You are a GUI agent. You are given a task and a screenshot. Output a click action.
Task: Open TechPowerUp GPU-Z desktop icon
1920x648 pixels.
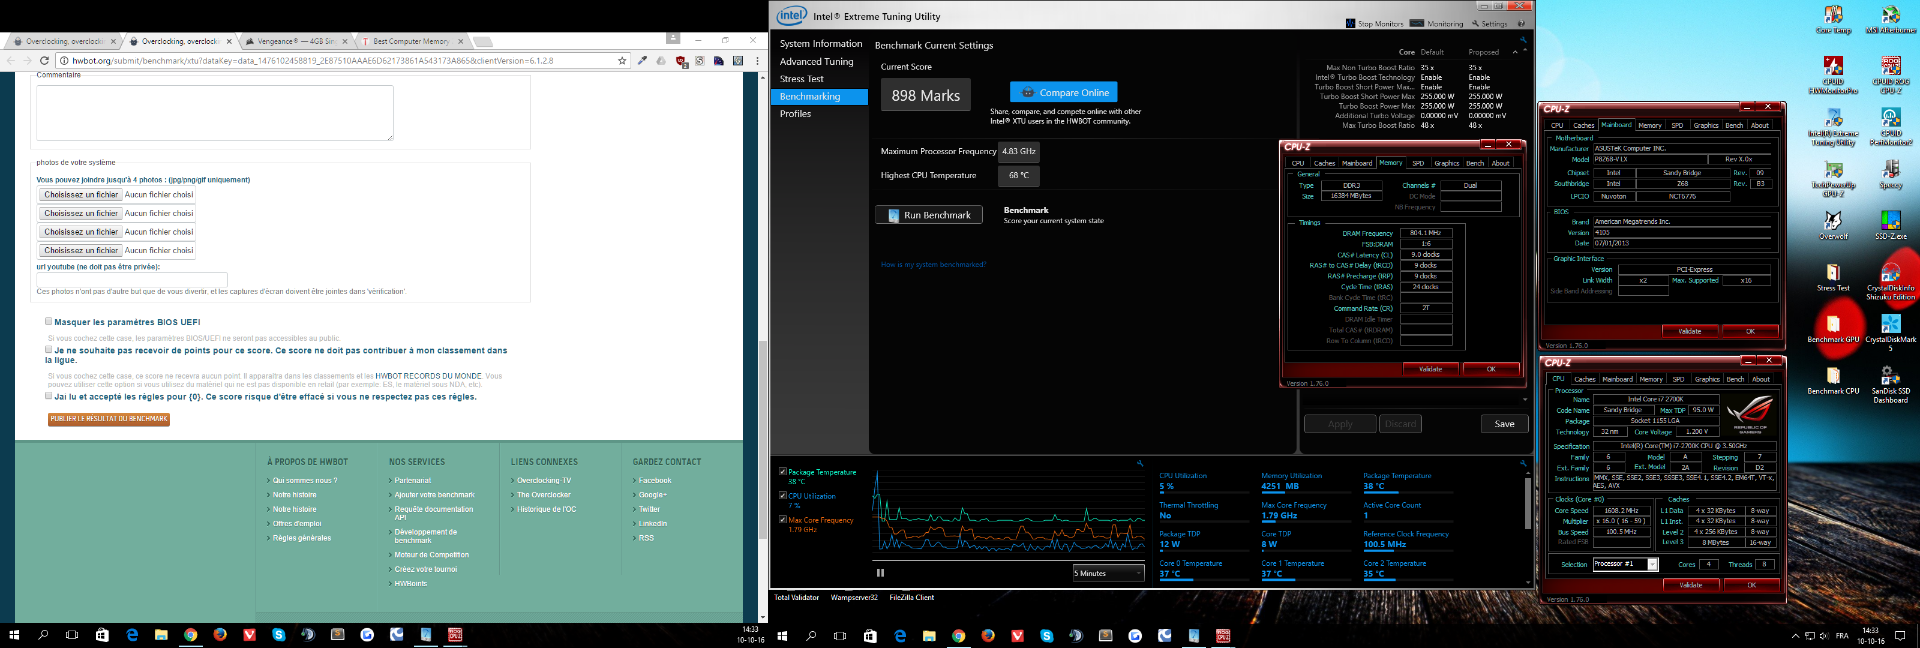pos(1833,179)
